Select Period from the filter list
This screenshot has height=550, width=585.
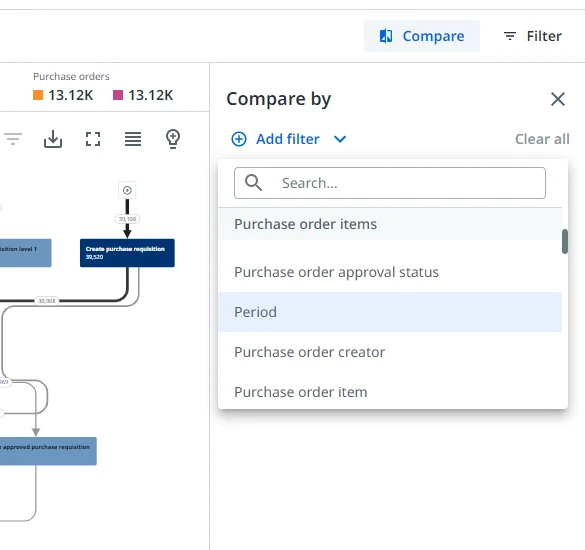point(390,312)
